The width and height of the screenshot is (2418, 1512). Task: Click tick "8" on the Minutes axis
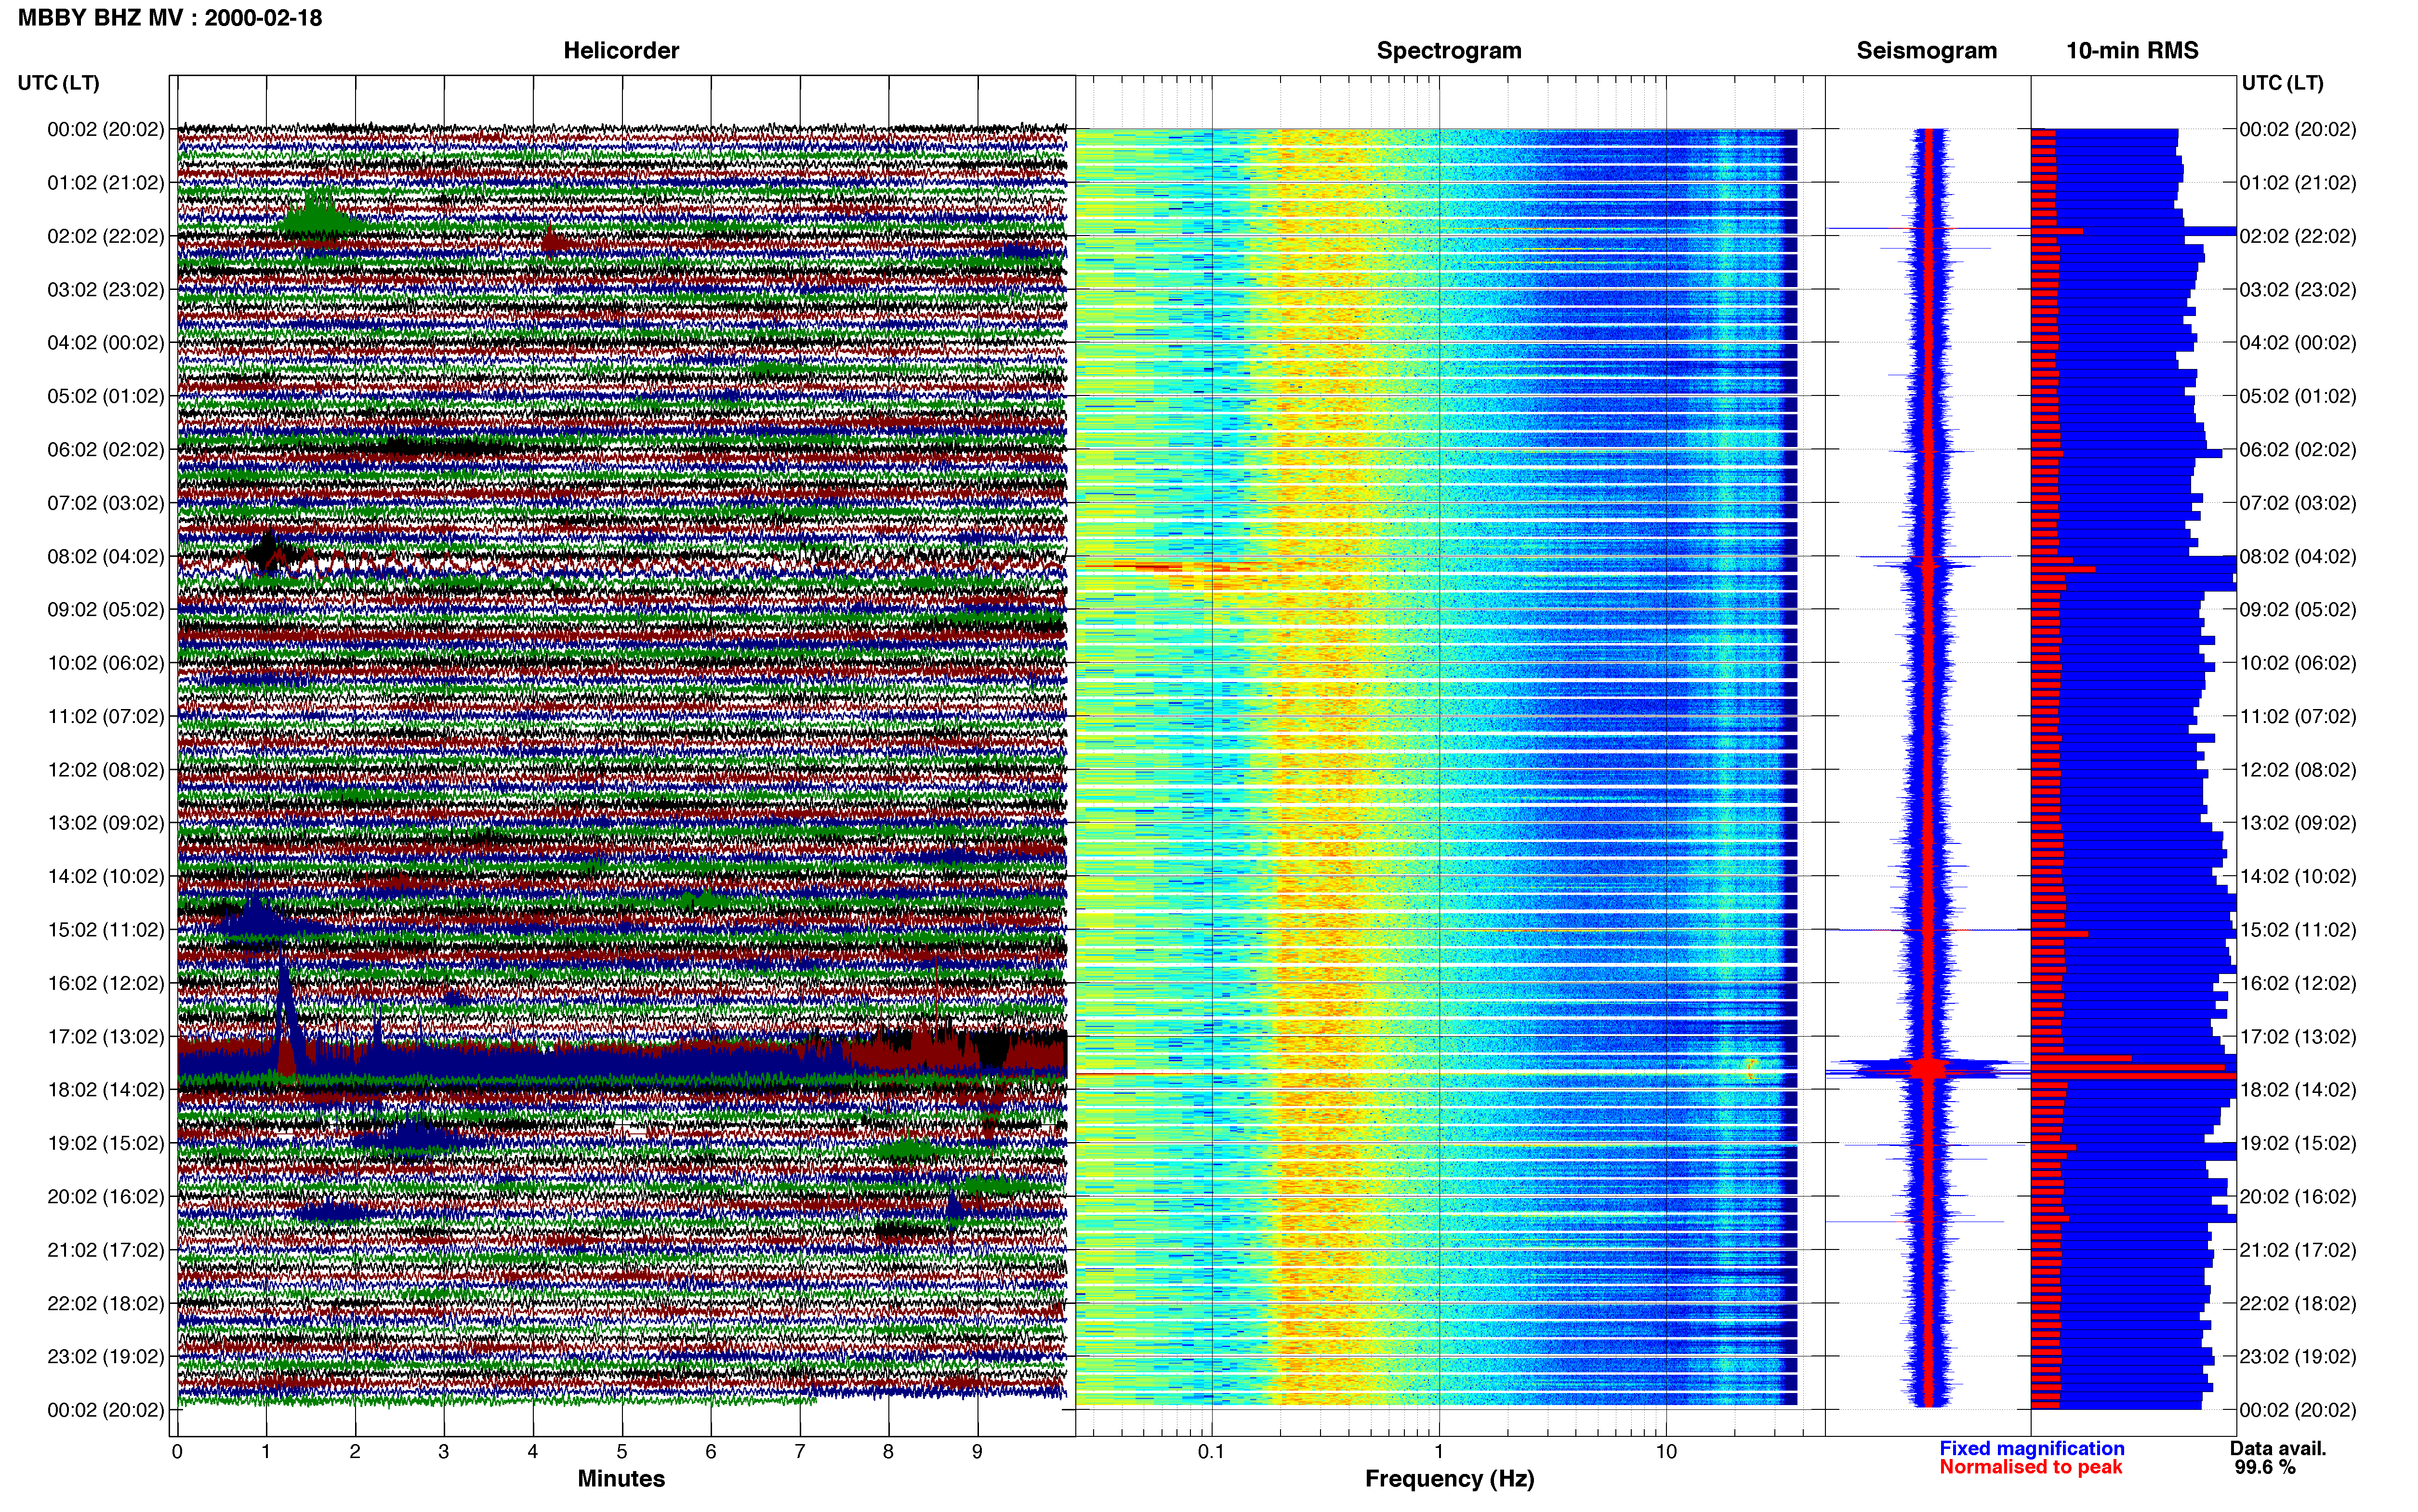pyautogui.click(x=889, y=1452)
